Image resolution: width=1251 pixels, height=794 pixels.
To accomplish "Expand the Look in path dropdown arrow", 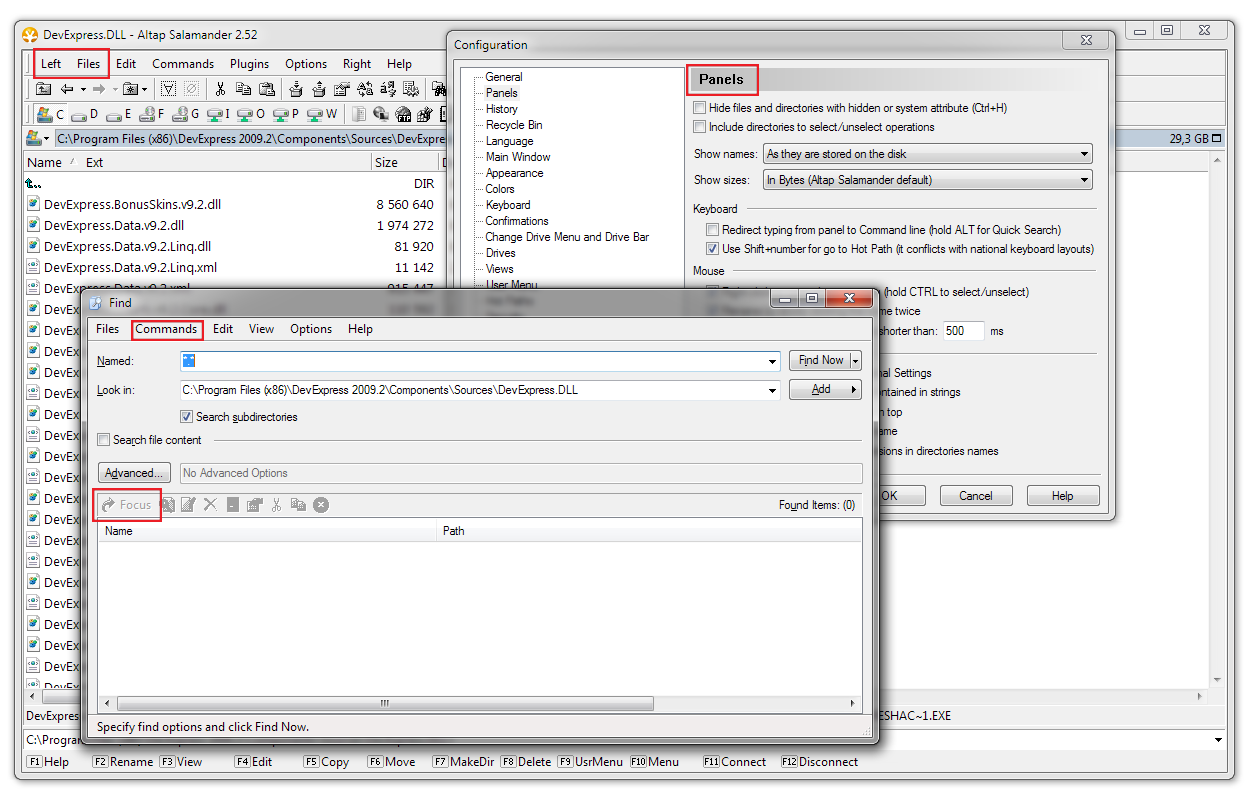I will (772, 390).
